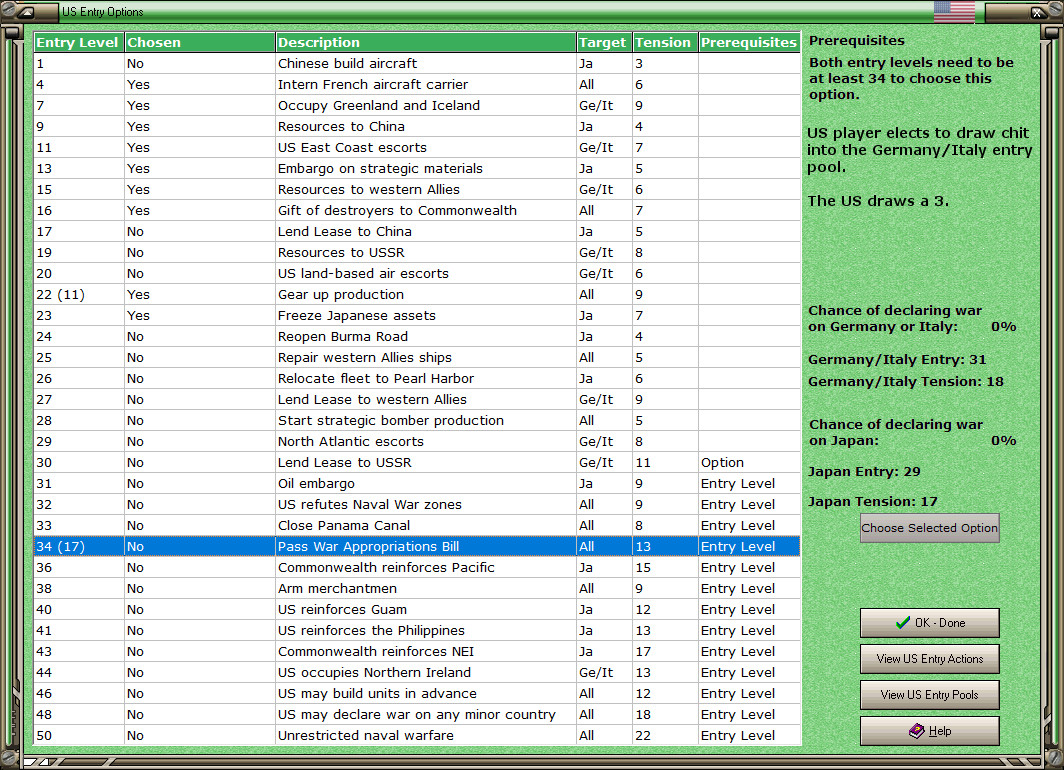
Task: Select the Close Panama Canal row
Action: click(417, 526)
